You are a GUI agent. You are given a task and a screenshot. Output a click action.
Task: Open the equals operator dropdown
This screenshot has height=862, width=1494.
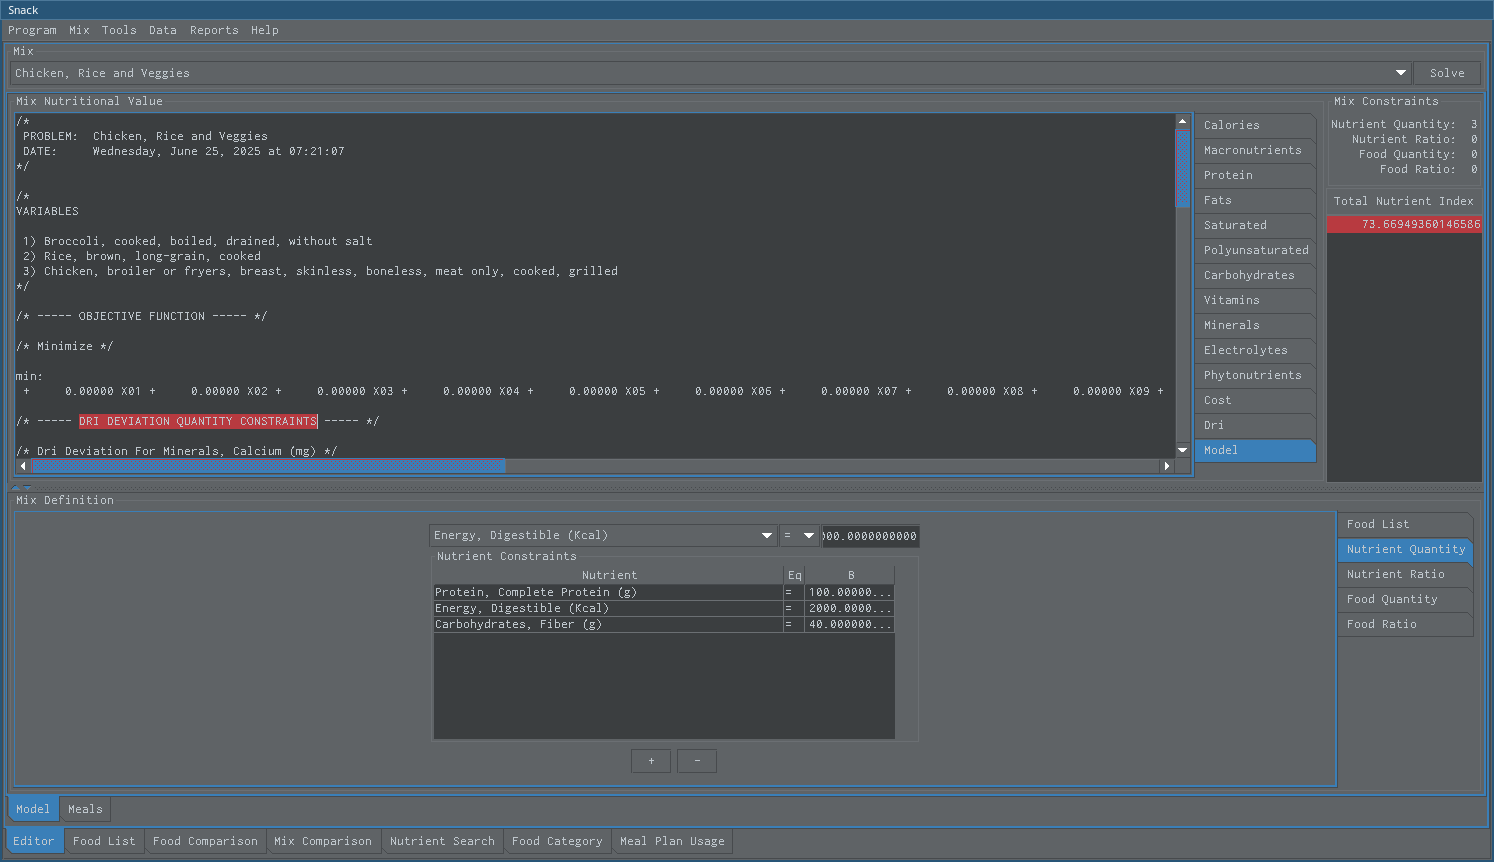point(799,535)
